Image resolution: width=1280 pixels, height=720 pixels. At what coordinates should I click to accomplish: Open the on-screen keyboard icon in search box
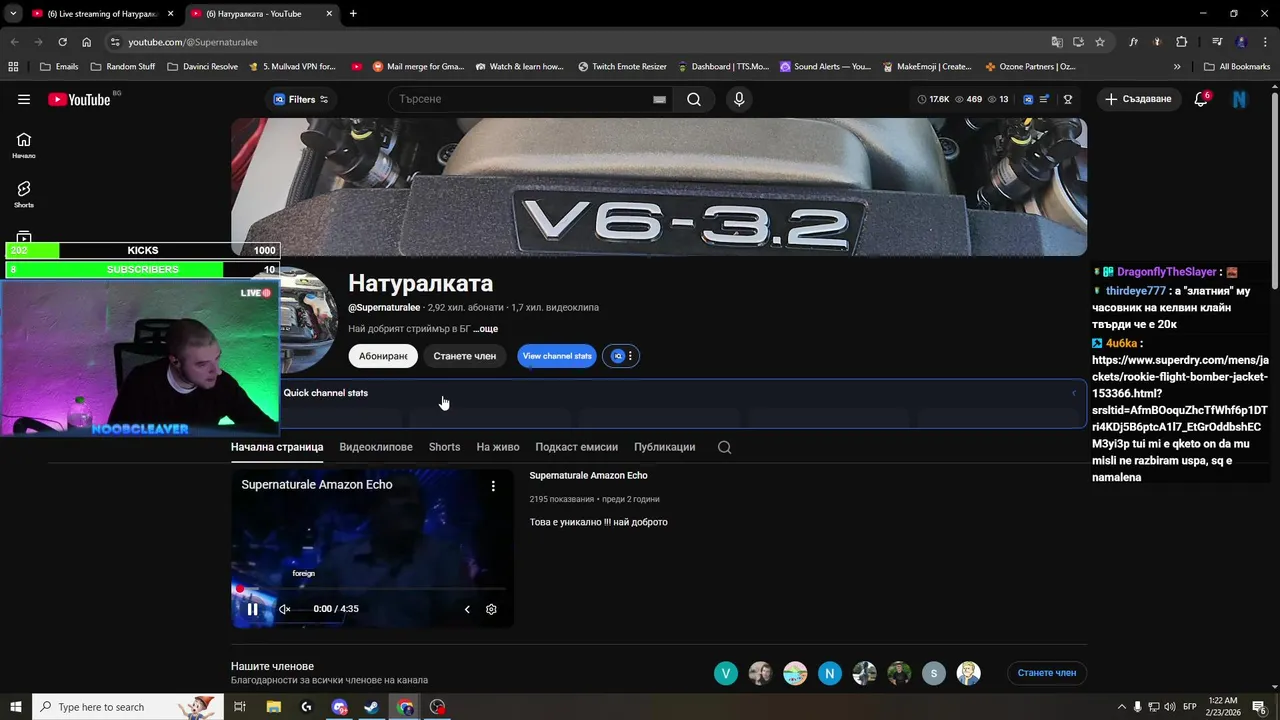coord(659,99)
